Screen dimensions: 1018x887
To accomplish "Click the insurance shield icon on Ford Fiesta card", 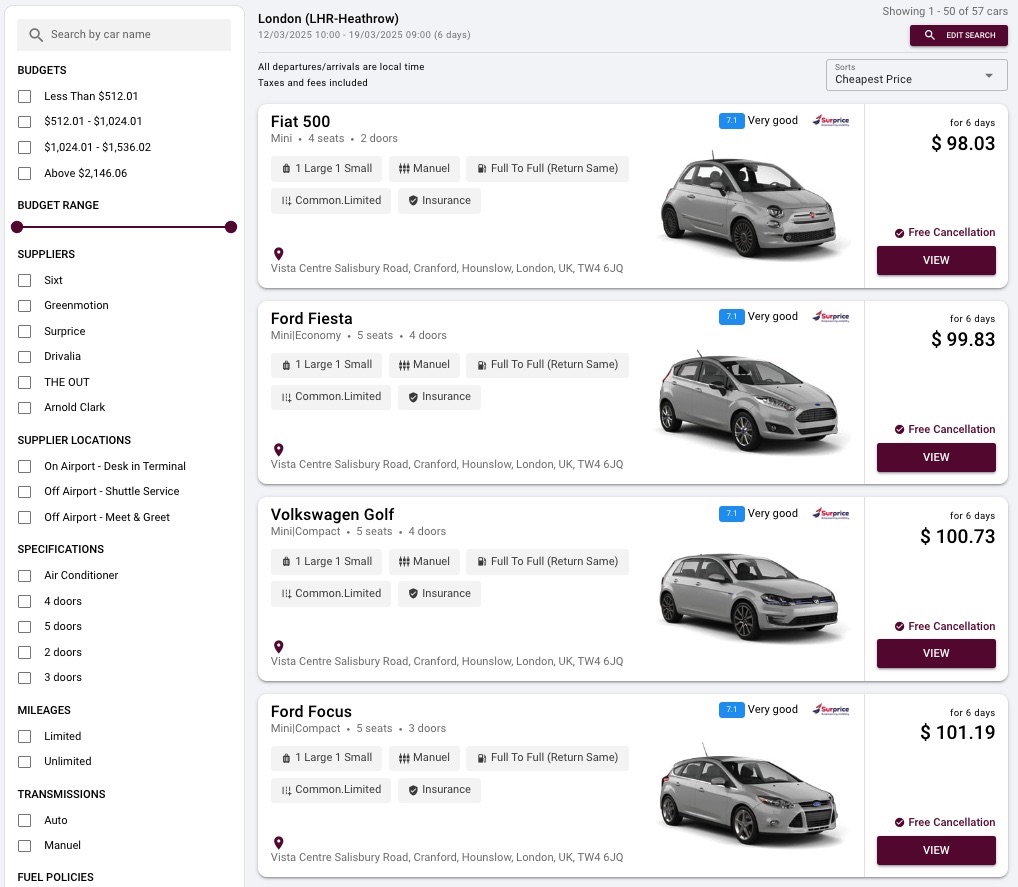I will click(413, 397).
